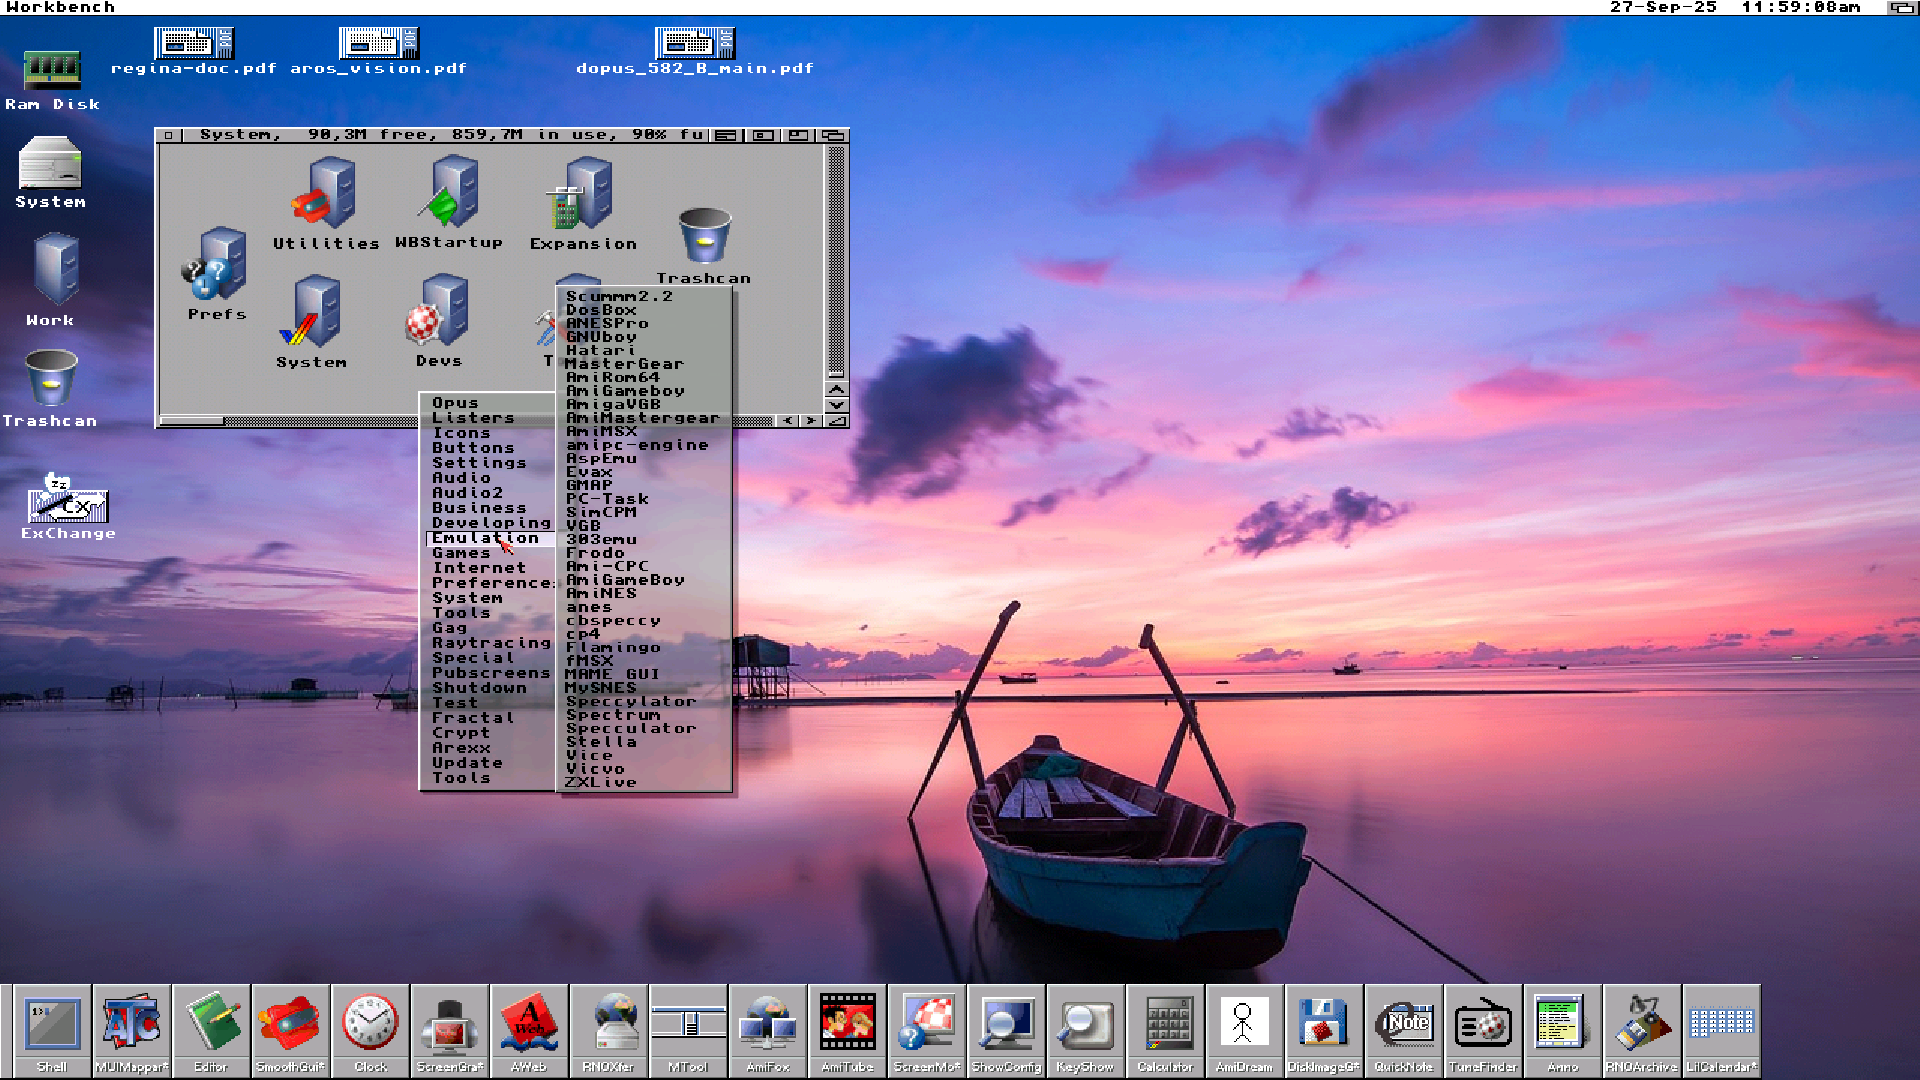Image resolution: width=1920 pixels, height=1080 pixels.
Task: Select Stella from the Emulation submenu
Action: pos(601,742)
